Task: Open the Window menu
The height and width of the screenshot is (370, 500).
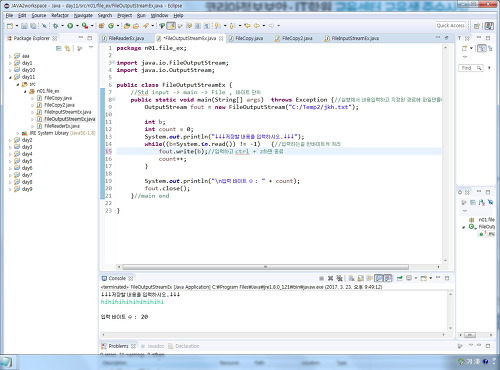Action: click(x=159, y=15)
